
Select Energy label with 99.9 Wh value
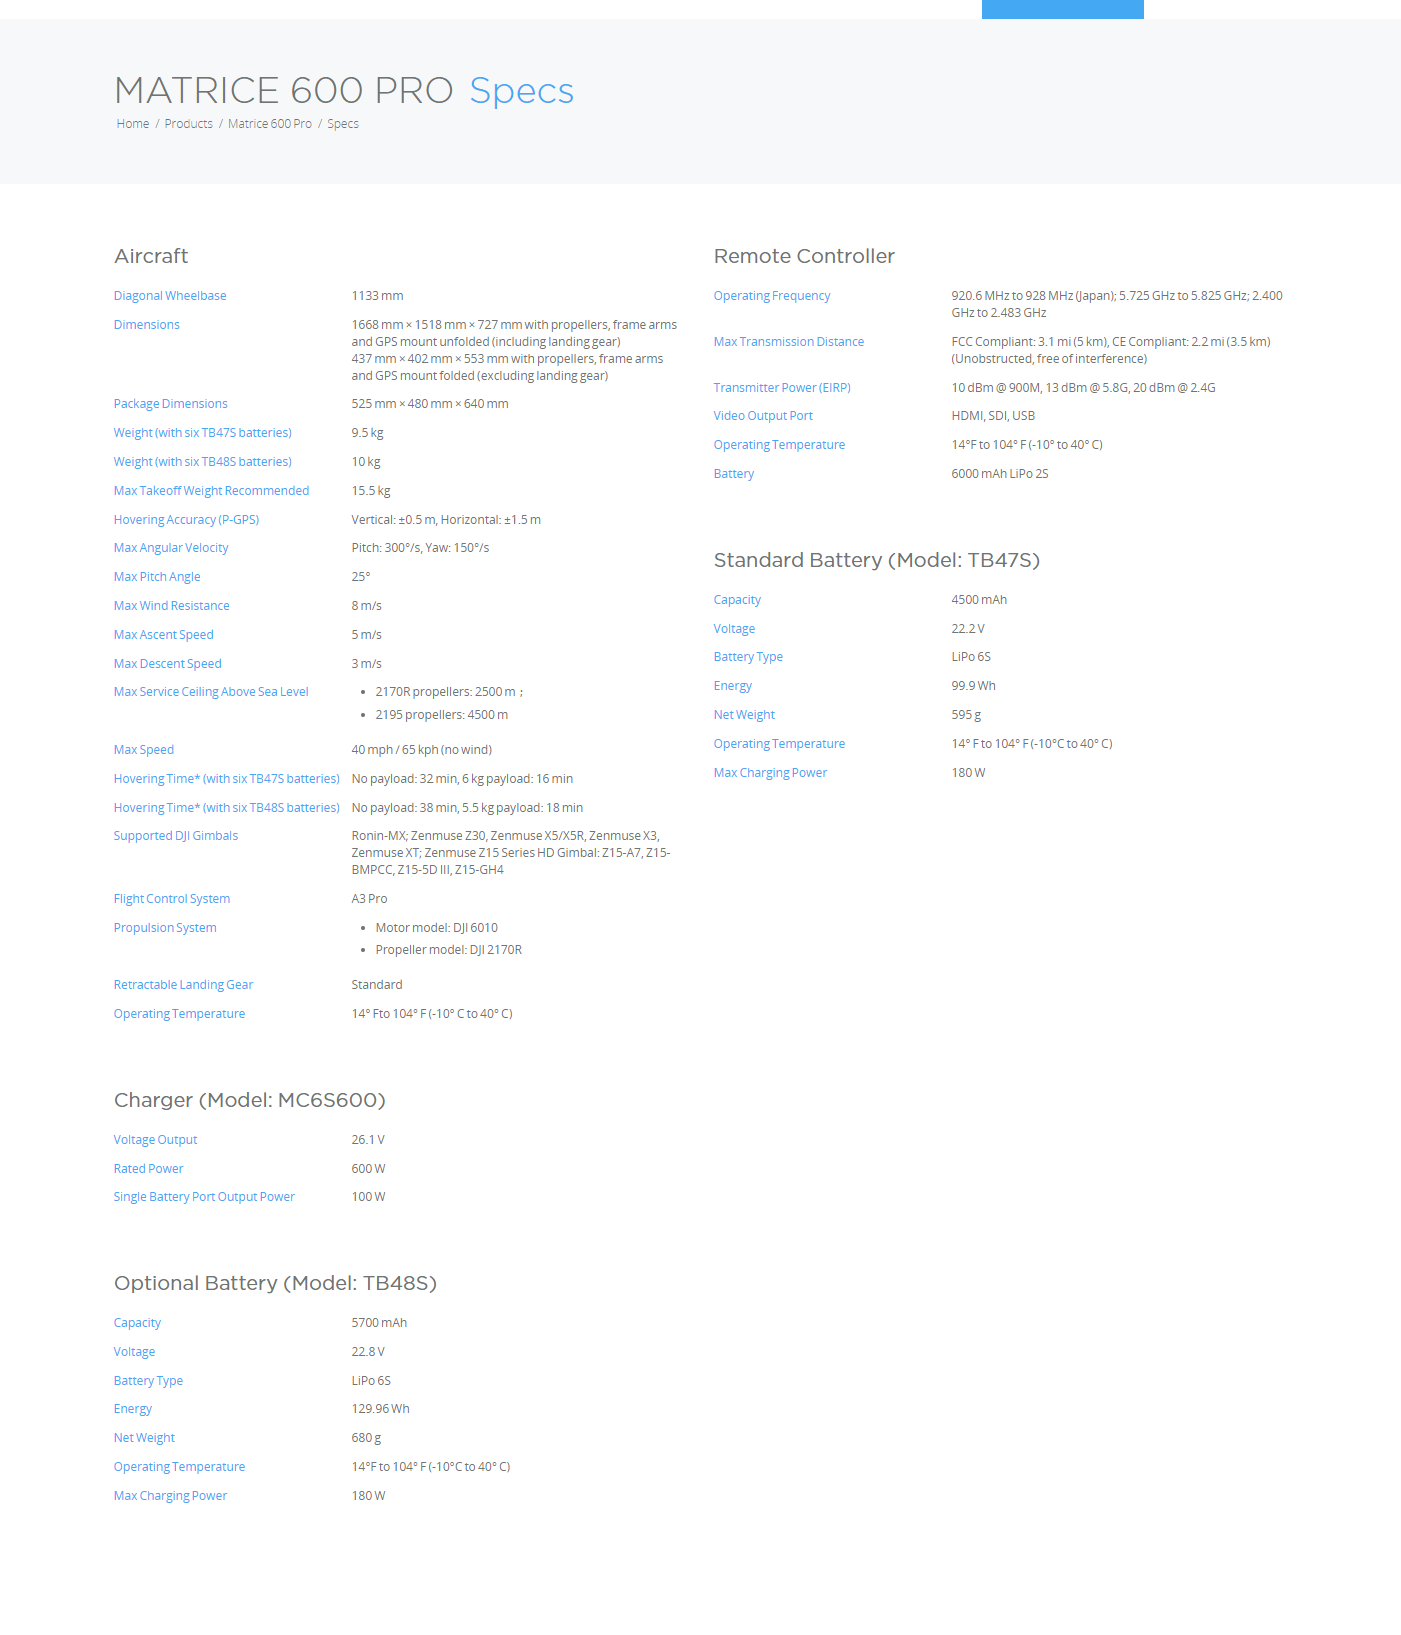[733, 686]
